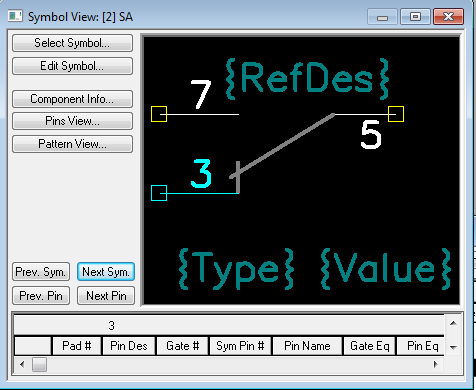Click the yellow square endpoint of pin 7
The image size is (476, 390).
(x=159, y=114)
